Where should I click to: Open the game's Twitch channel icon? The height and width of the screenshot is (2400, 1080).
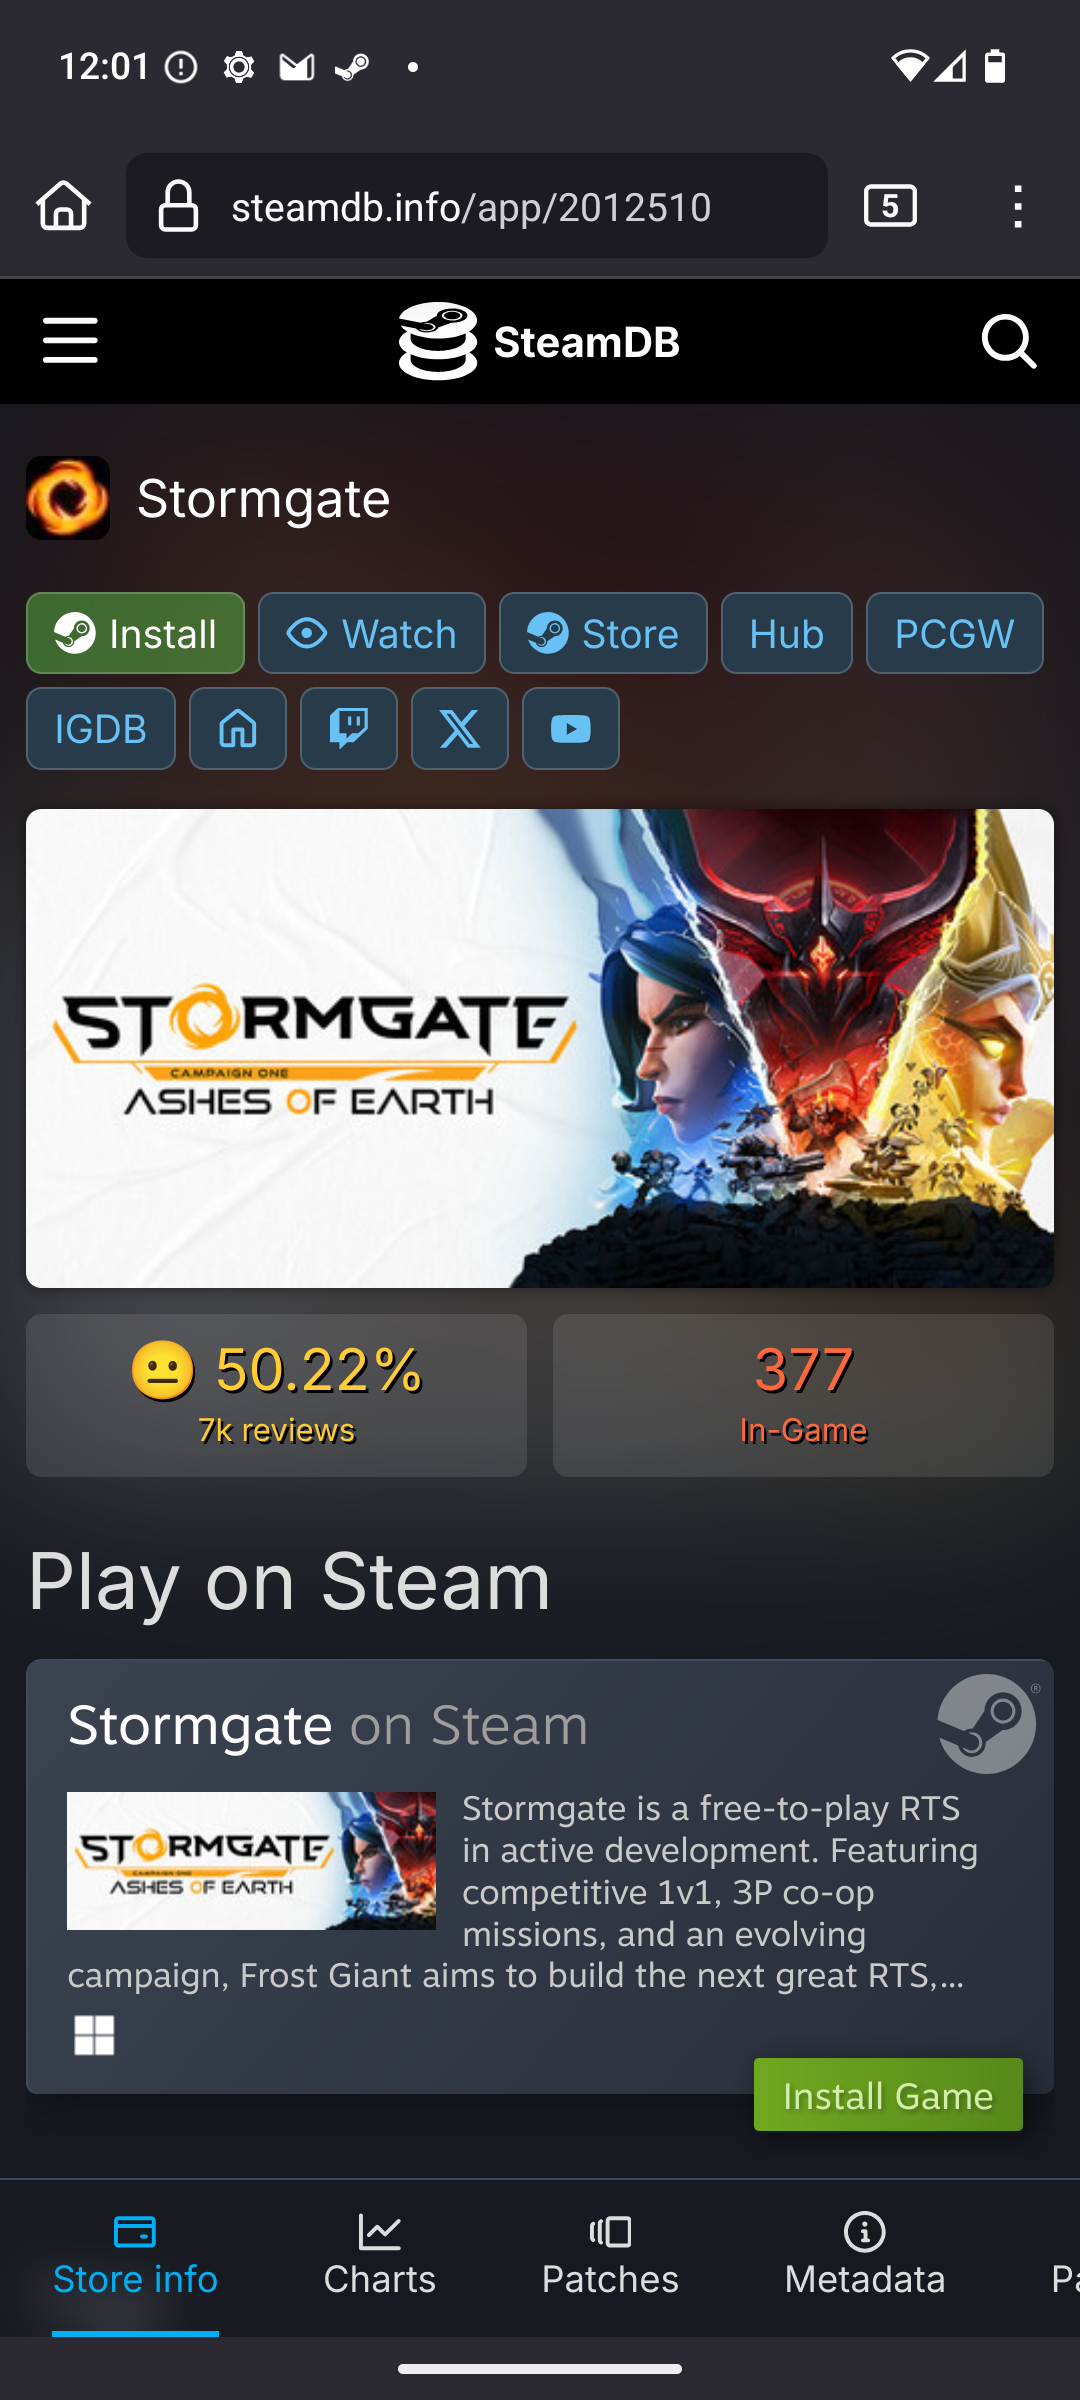coord(349,728)
